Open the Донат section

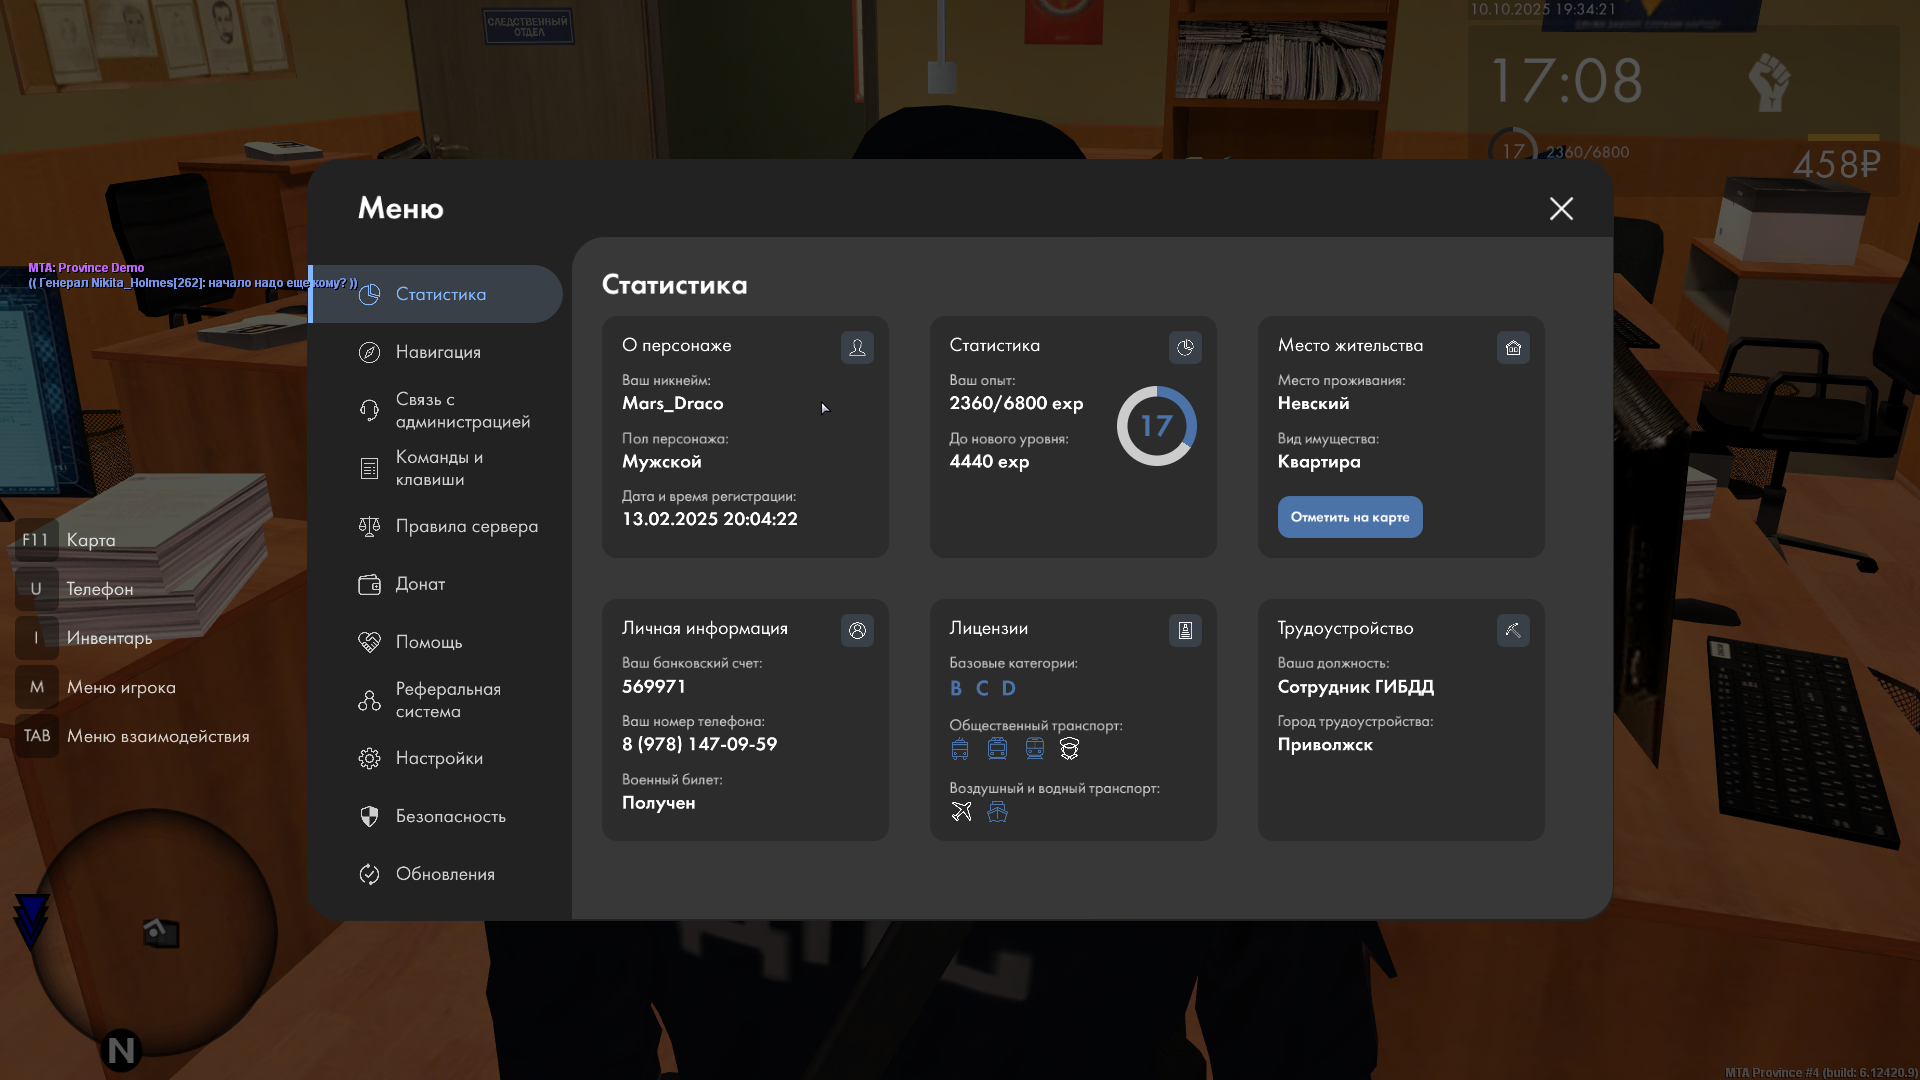point(419,584)
